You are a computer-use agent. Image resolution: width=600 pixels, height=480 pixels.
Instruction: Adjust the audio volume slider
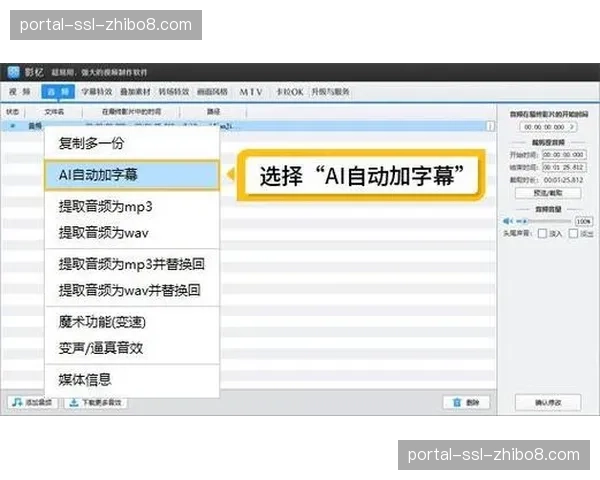543,221
